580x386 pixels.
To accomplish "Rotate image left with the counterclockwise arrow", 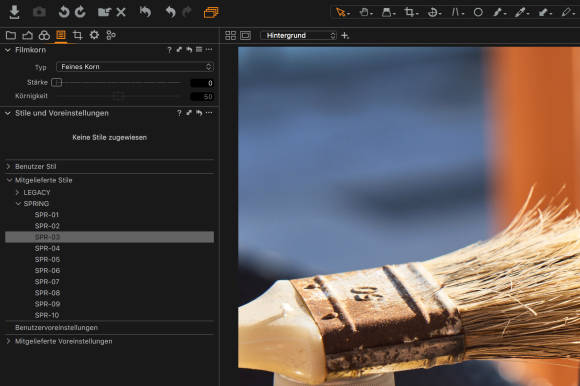I will [x=64, y=12].
